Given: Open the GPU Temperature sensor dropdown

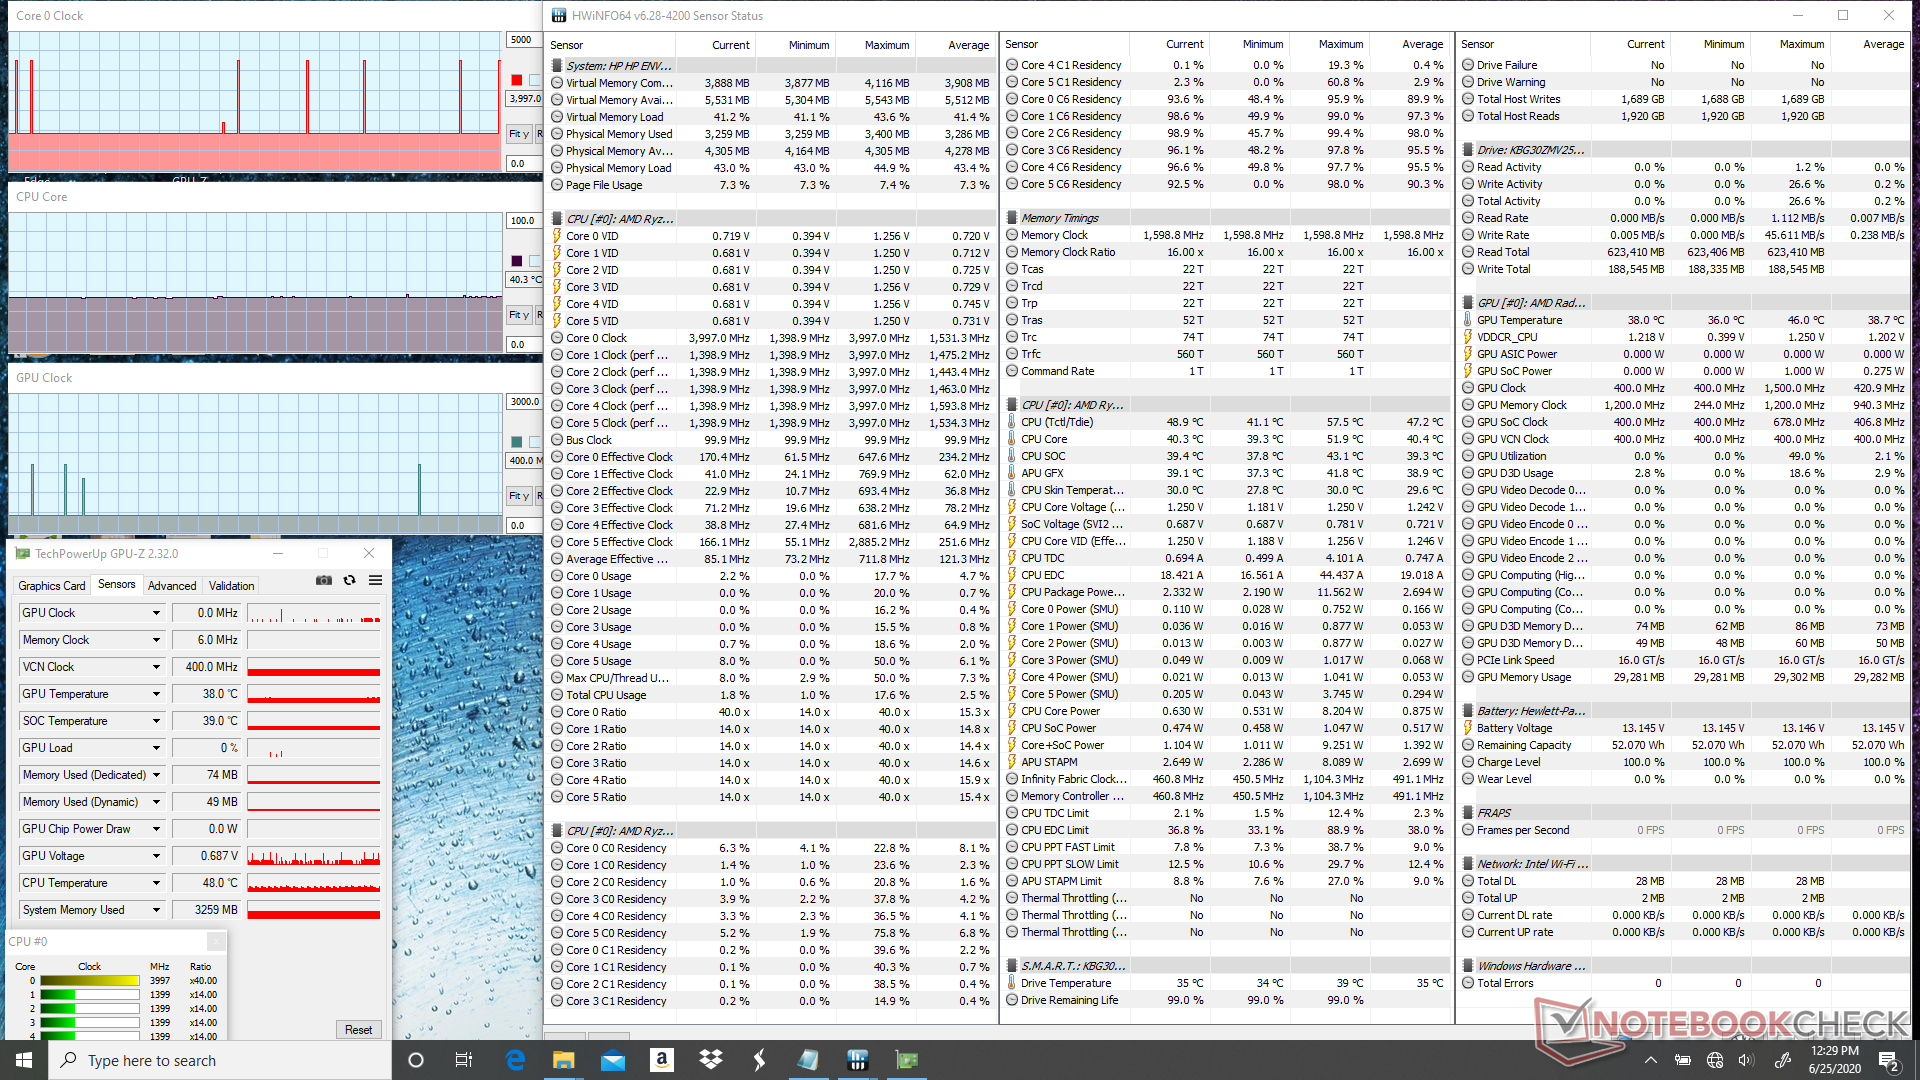Looking at the screenshot, I should point(156,694).
